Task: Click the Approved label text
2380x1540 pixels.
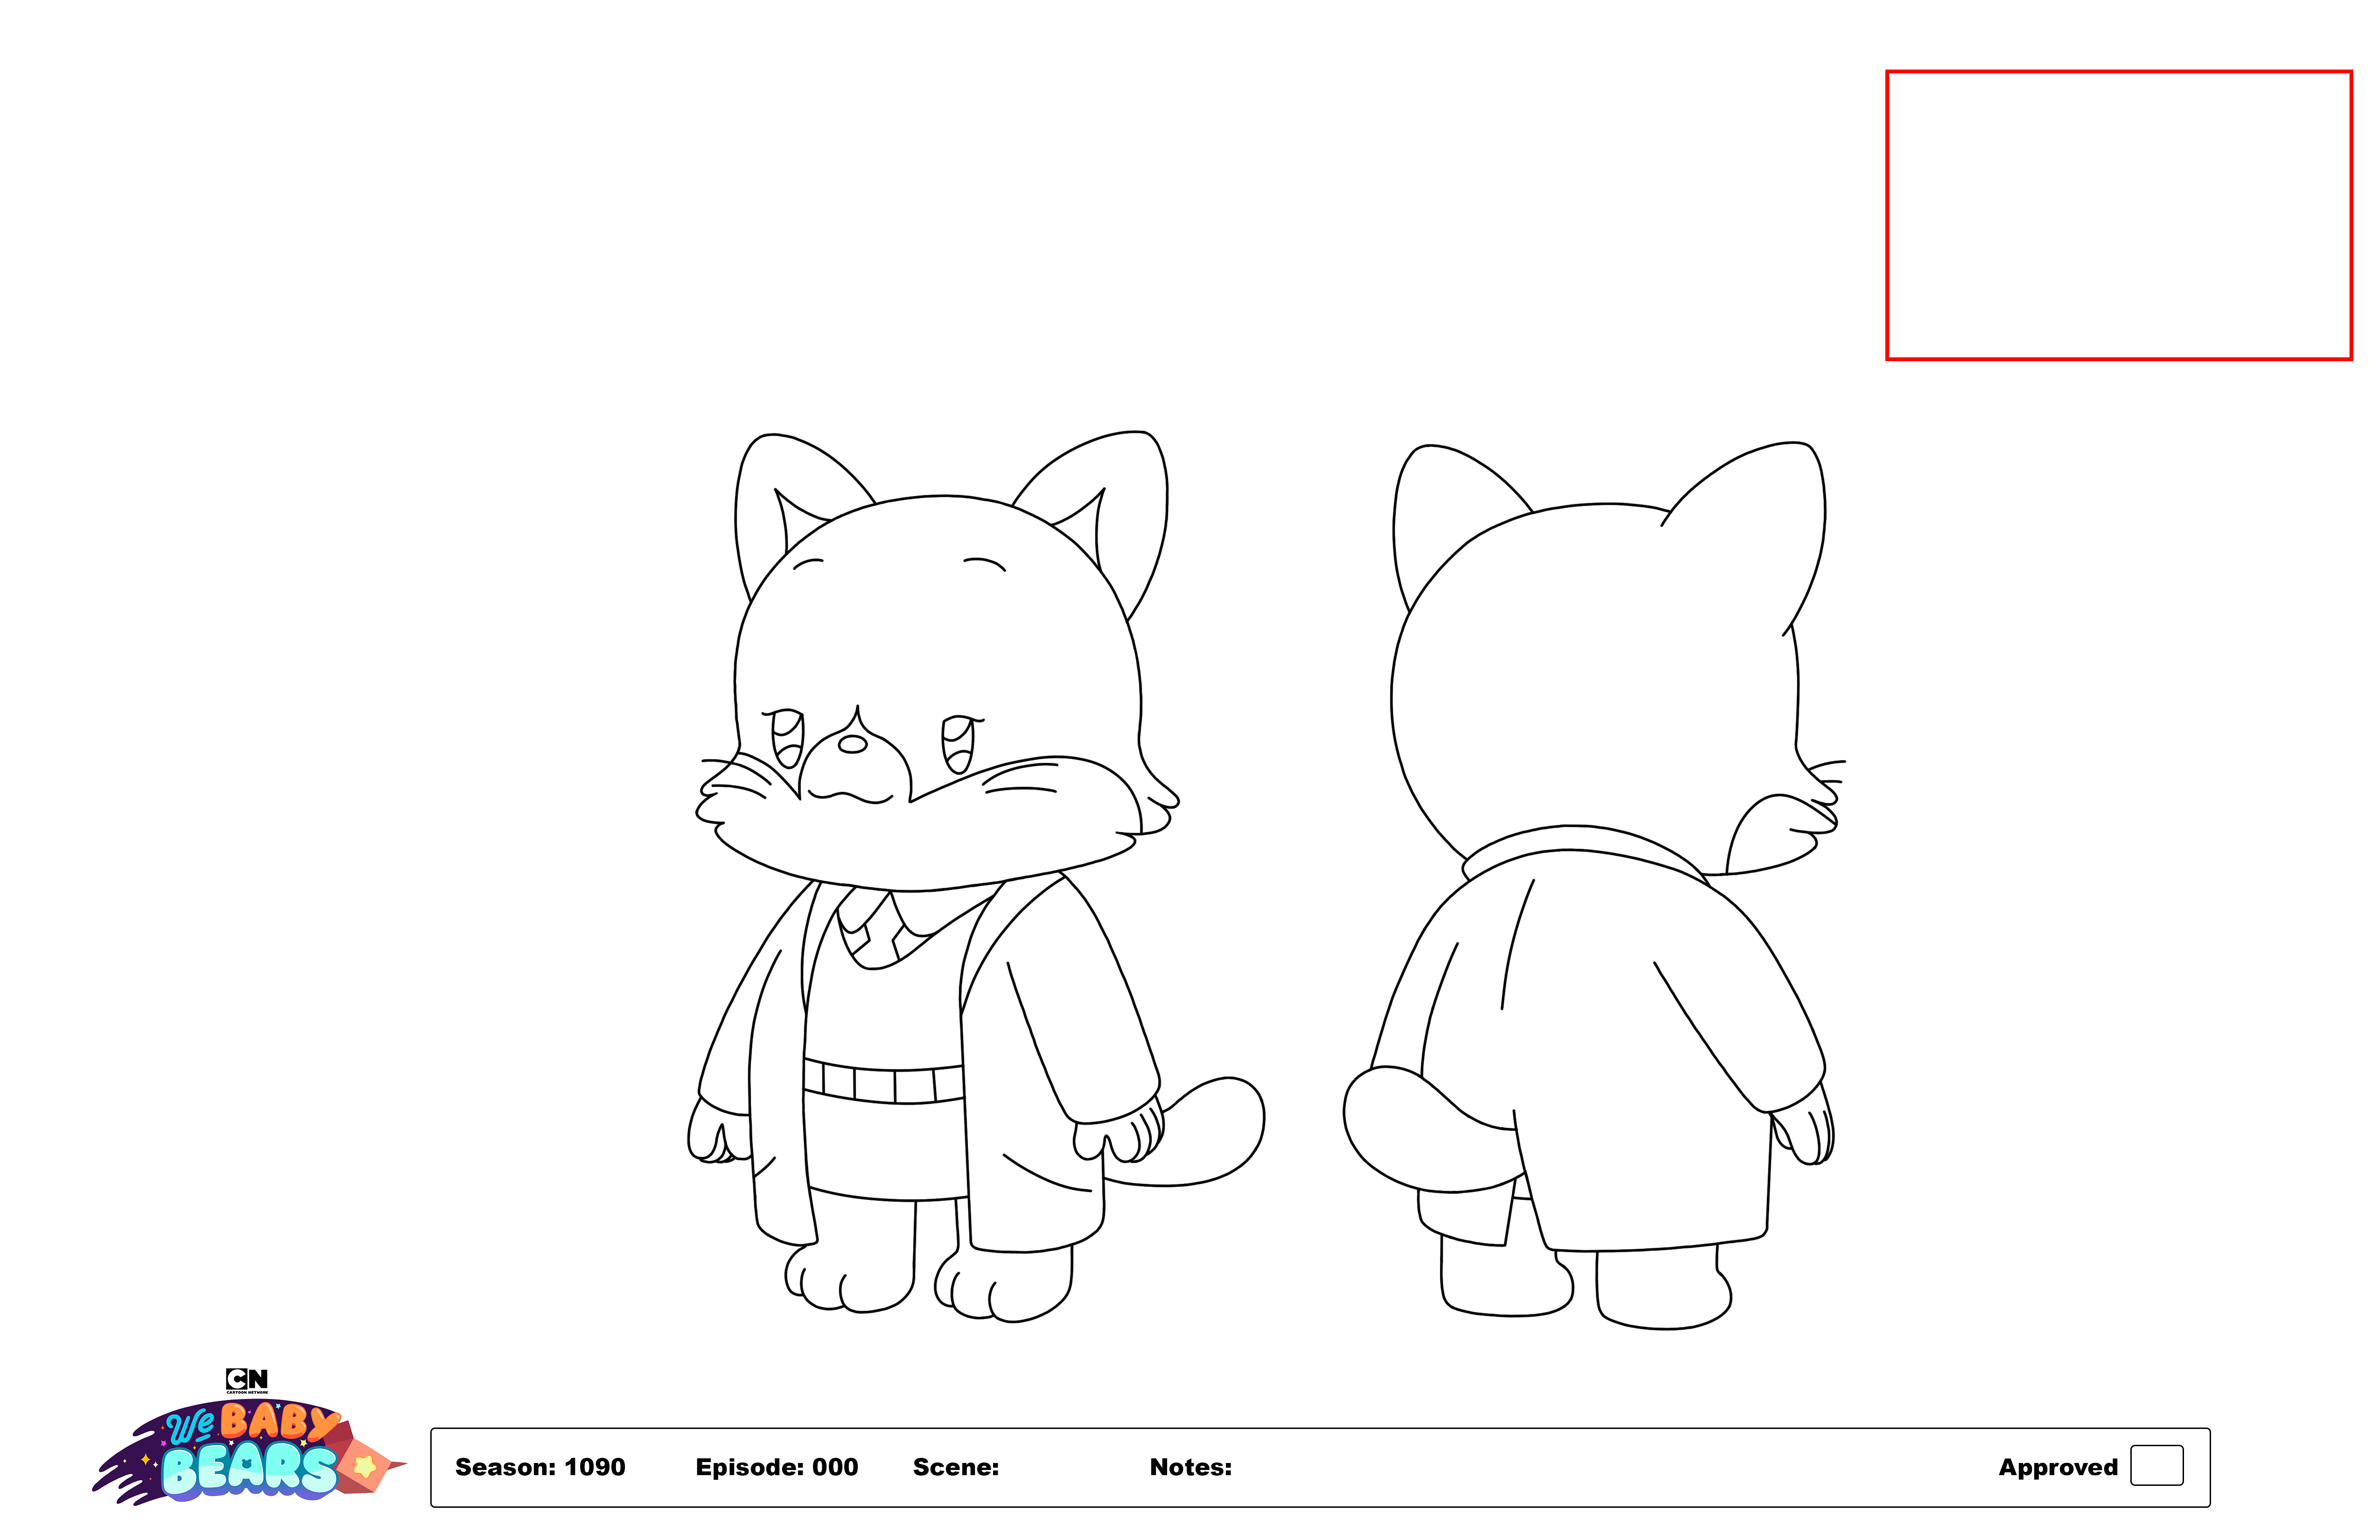Action: point(2057,1467)
